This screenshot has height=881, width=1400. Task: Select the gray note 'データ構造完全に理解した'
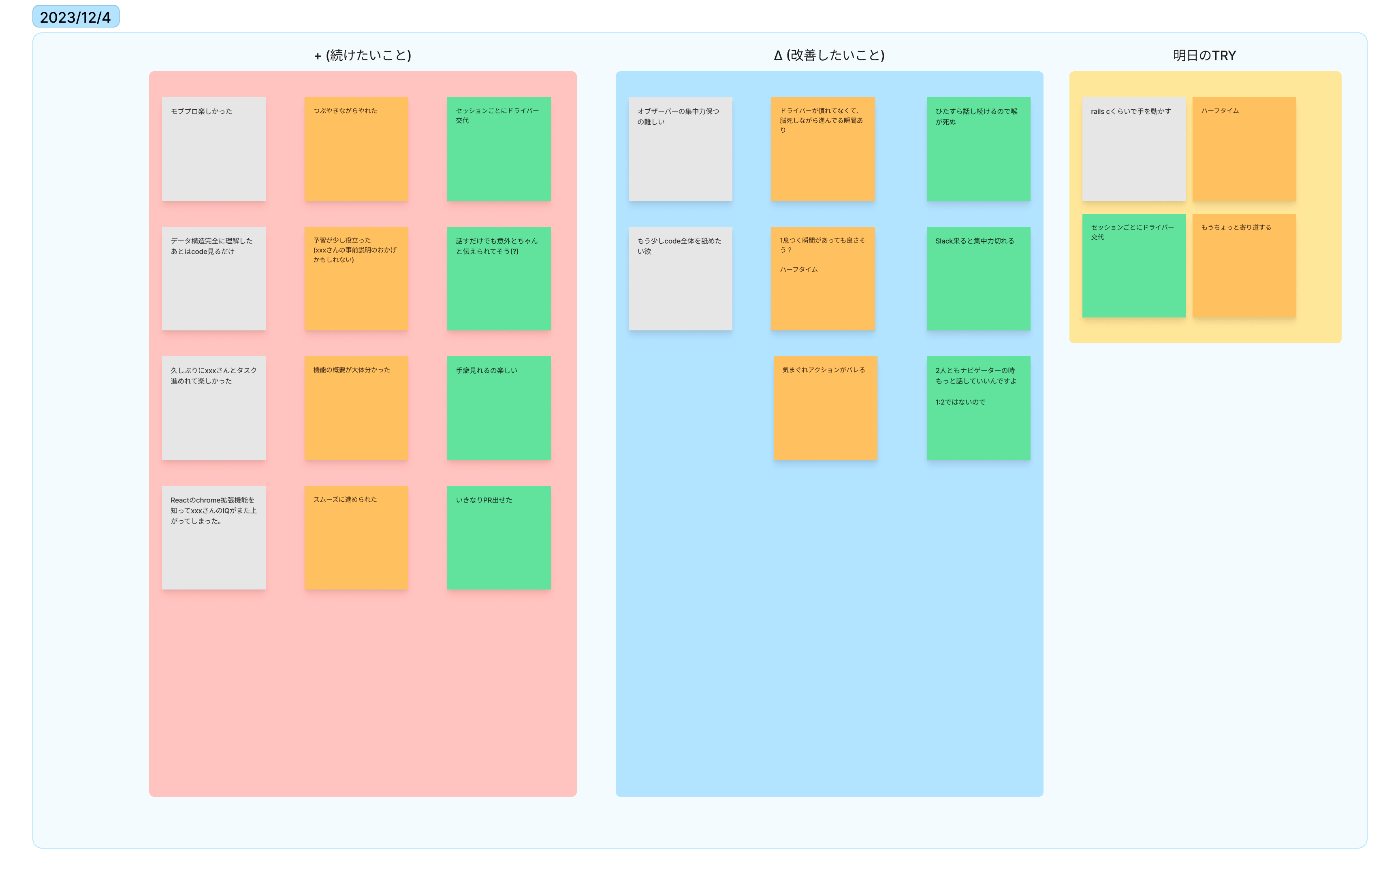coord(214,278)
